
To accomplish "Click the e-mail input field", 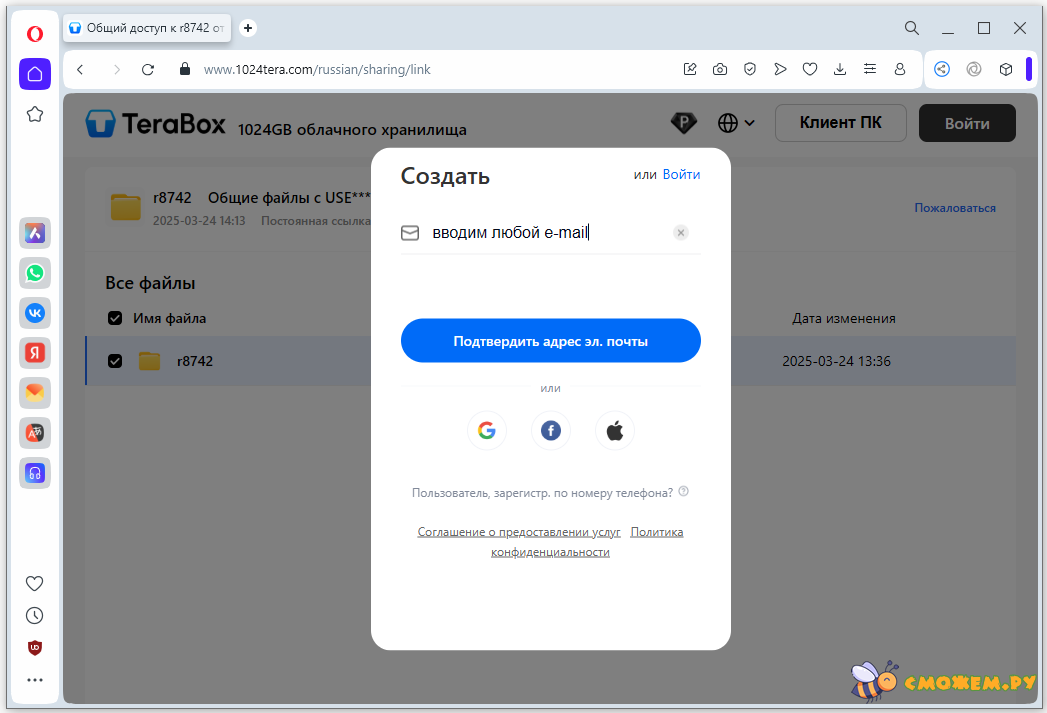I will coord(549,232).
